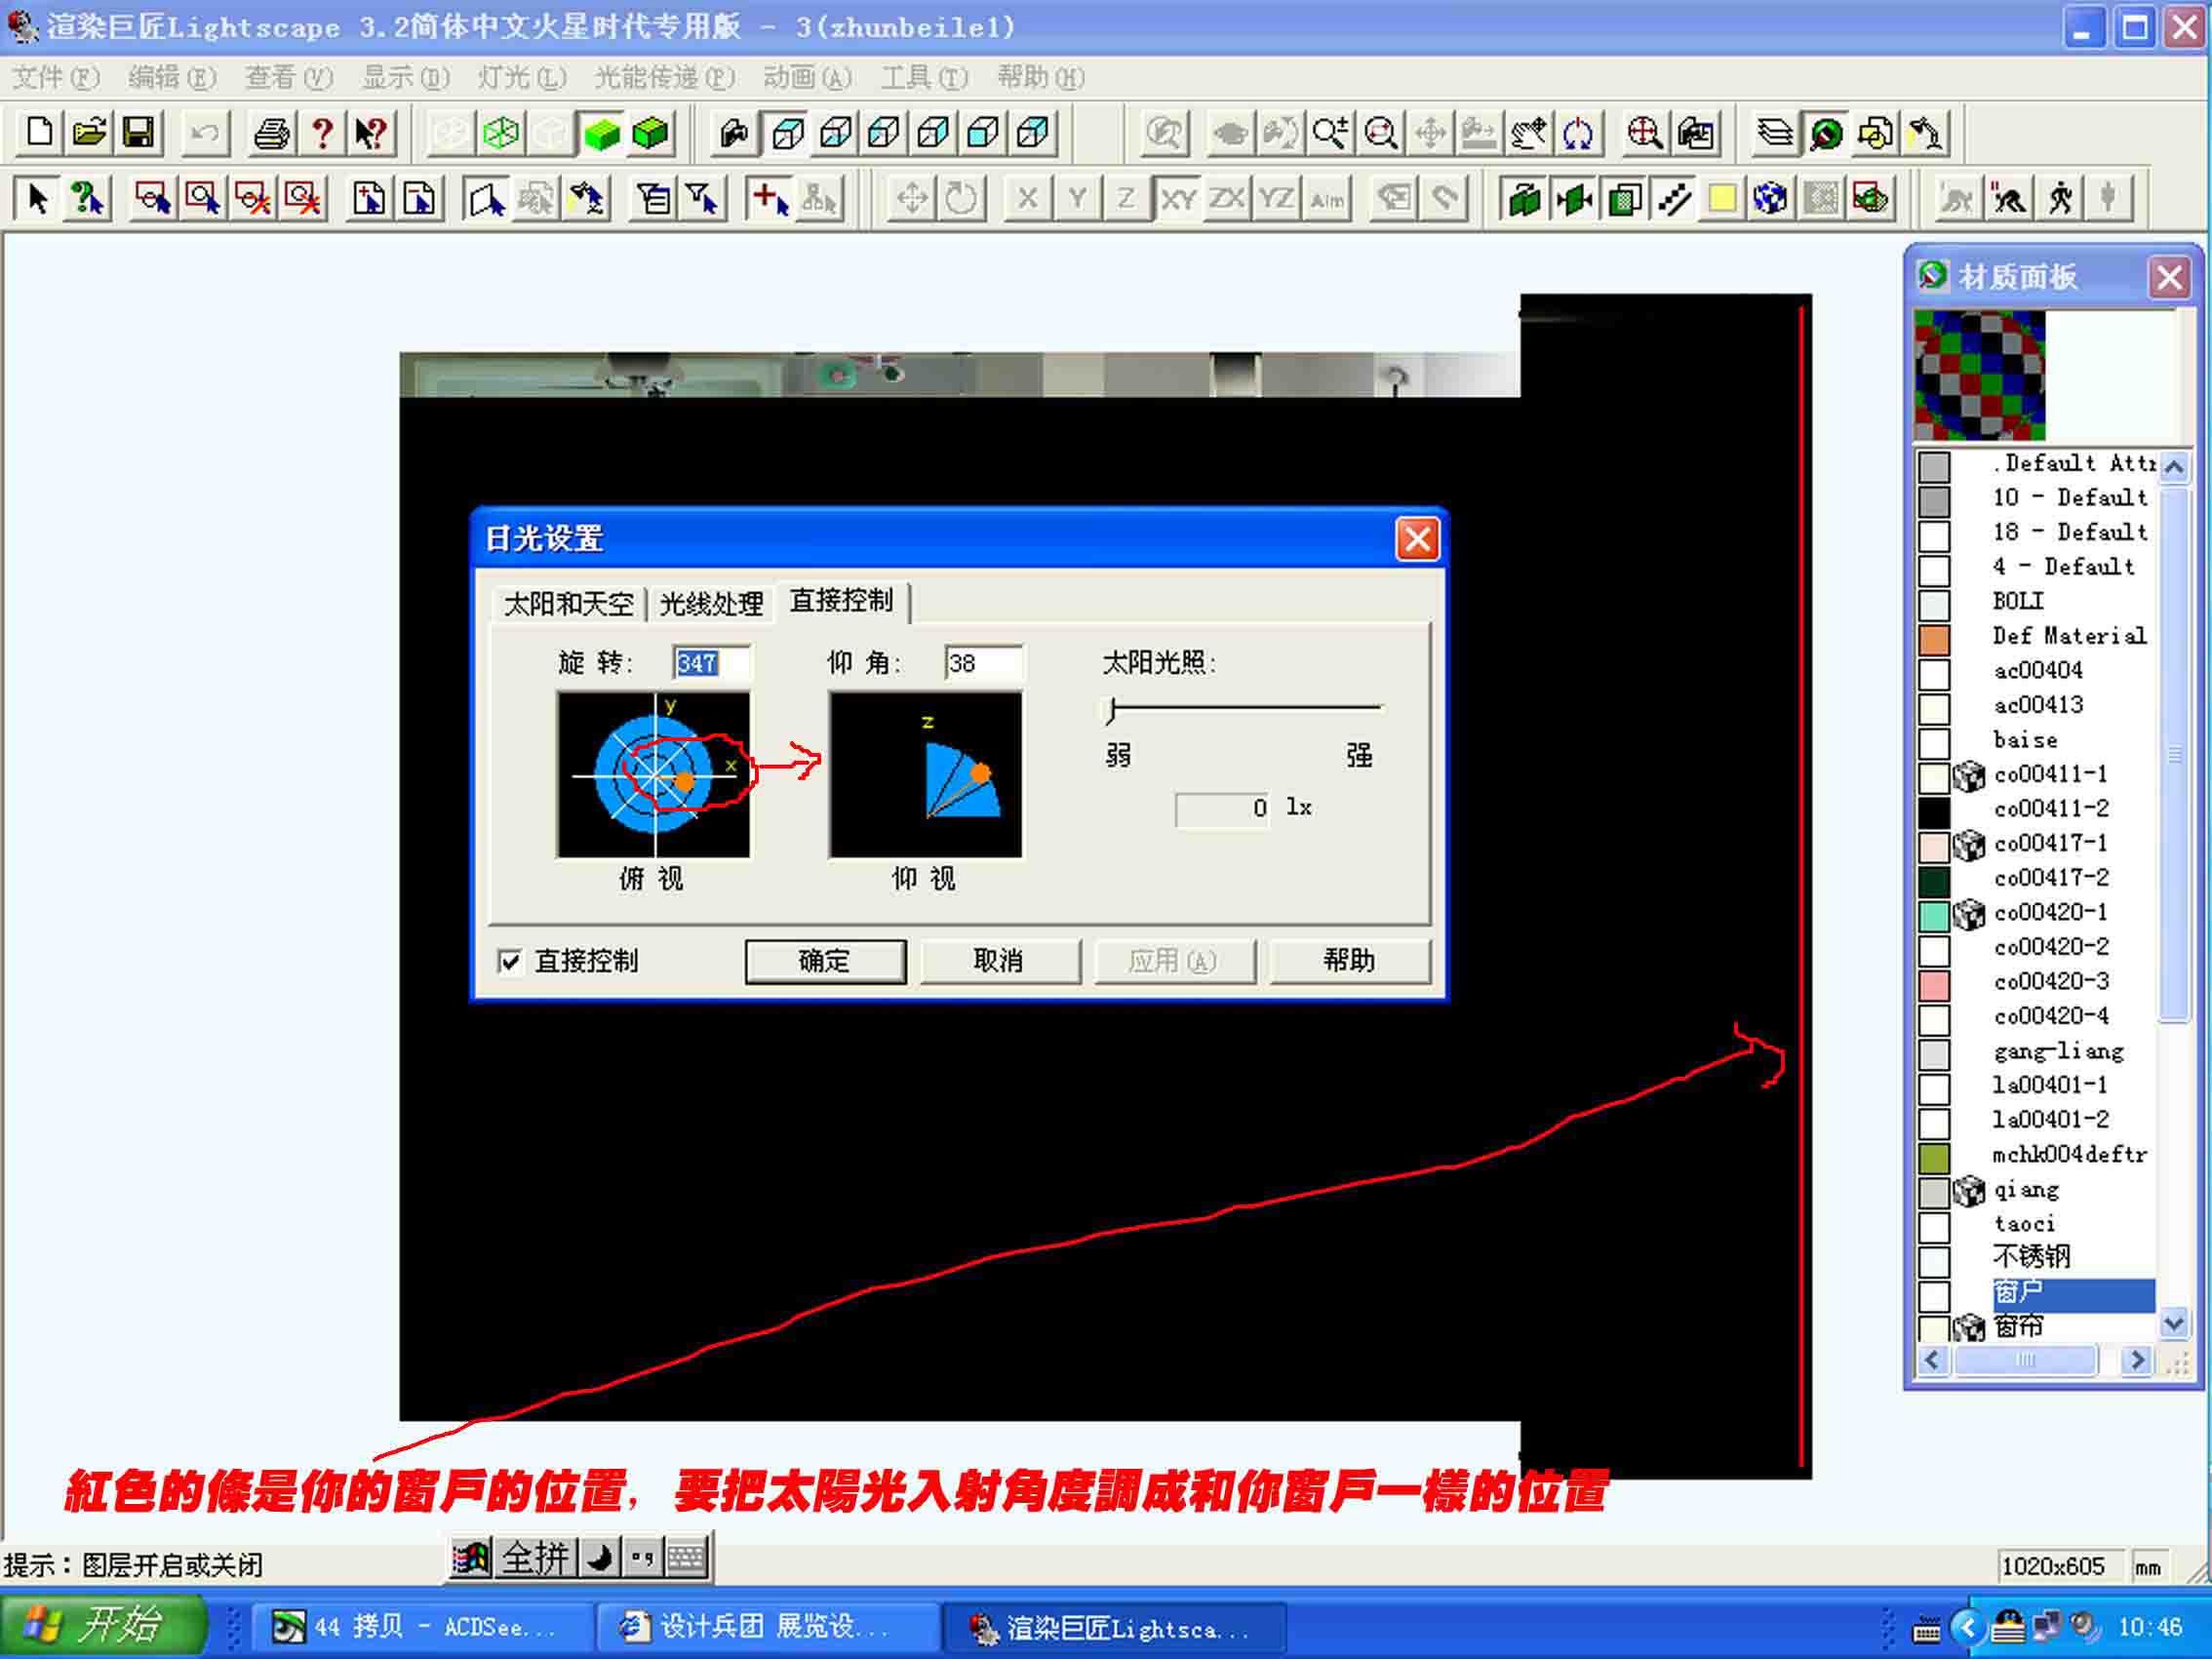This screenshot has height=1659, width=2212.
Task: Click the arrow selection tool icon
Action: 37,199
